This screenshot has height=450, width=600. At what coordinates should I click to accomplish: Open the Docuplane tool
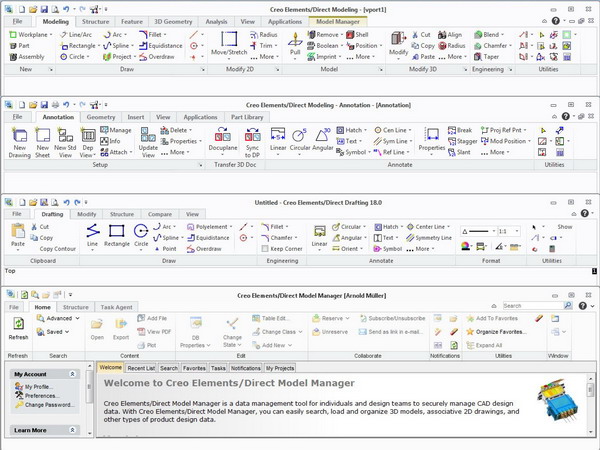pyautogui.click(x=223, y=141)
